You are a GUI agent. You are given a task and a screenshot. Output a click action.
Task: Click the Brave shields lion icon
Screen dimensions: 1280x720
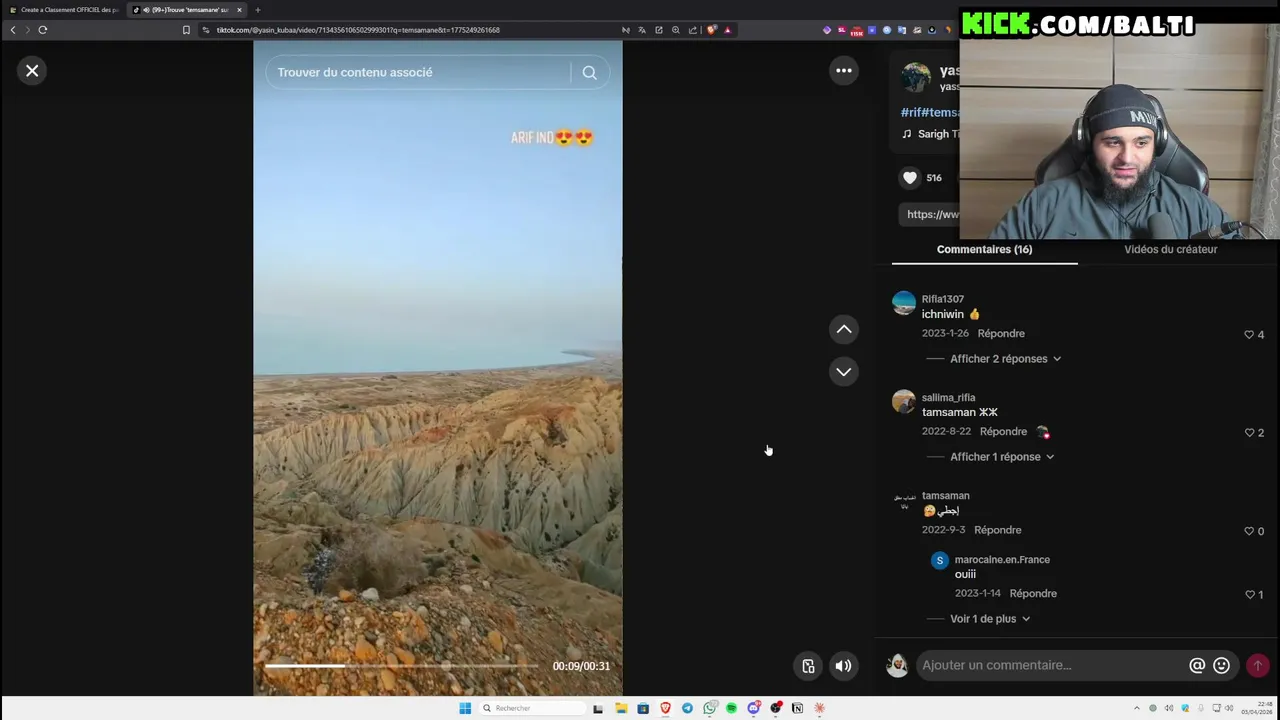(711, 30)
